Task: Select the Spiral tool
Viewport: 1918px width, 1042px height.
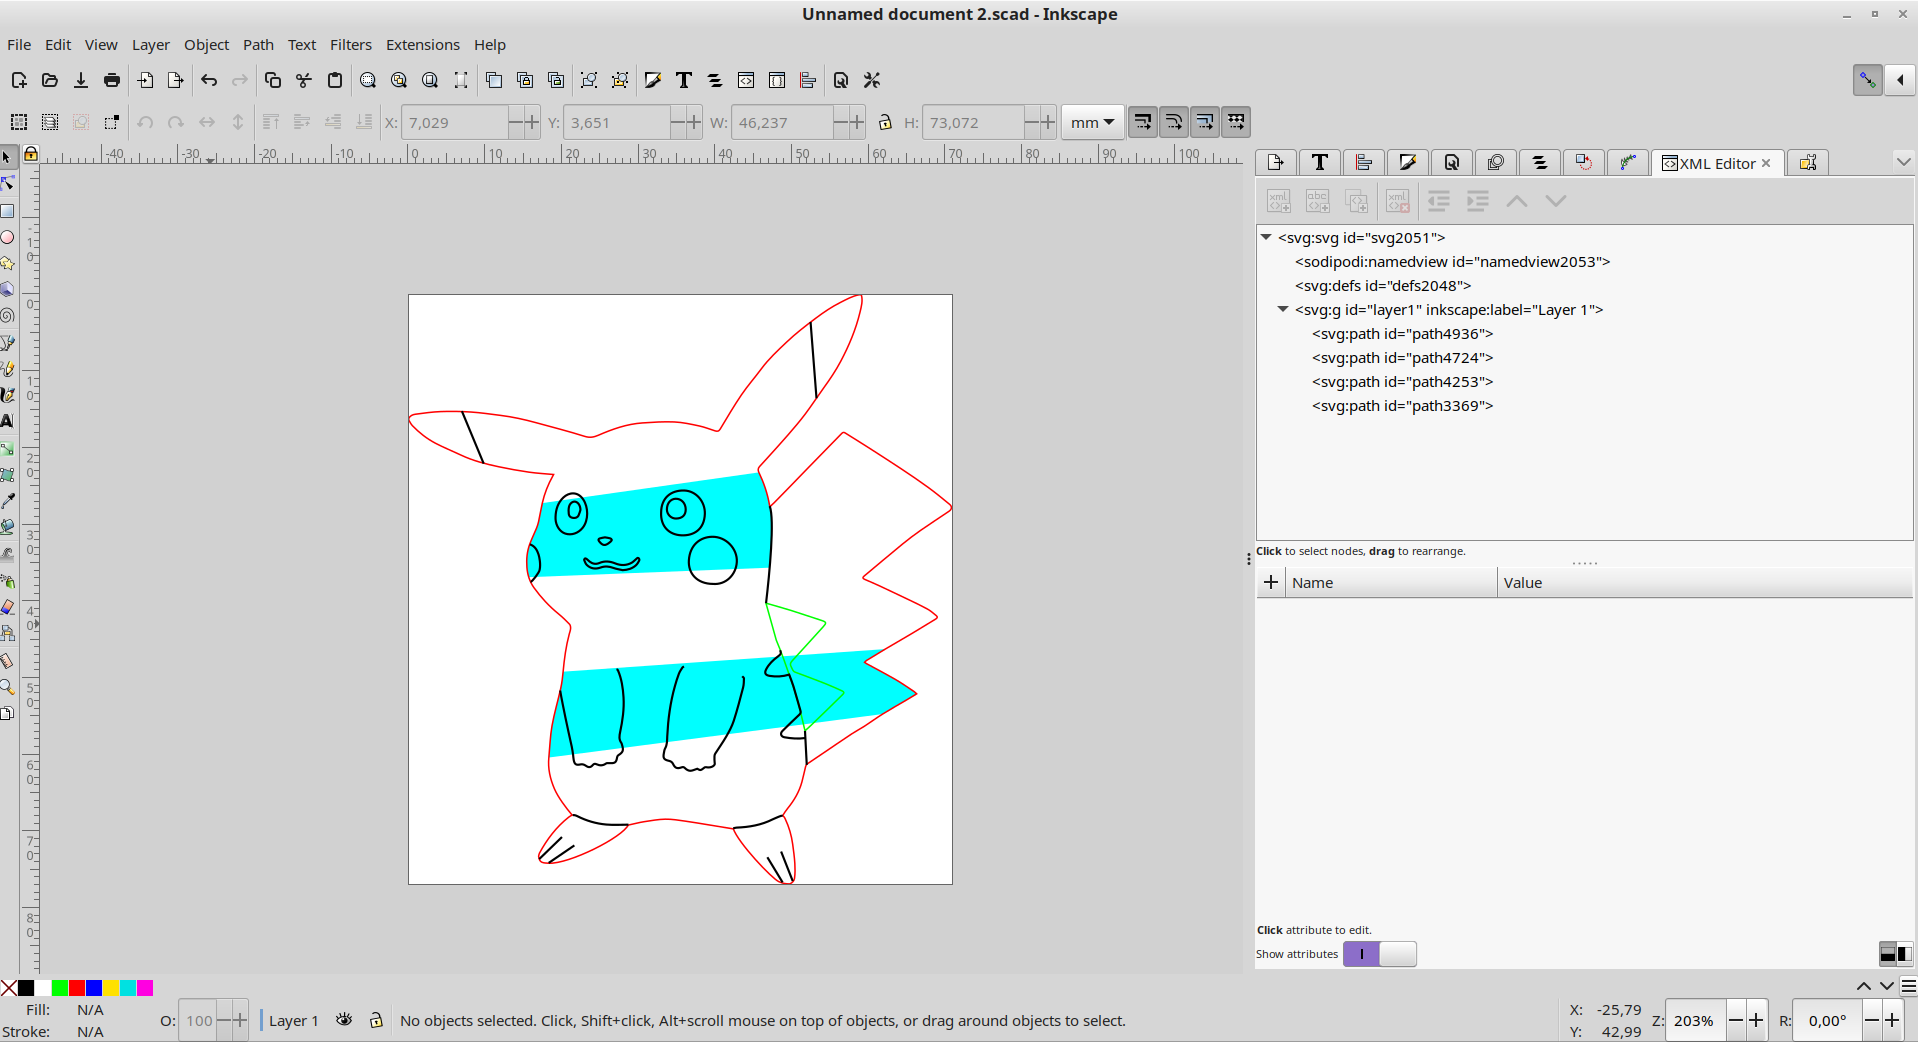Action: tap(8, 316)
